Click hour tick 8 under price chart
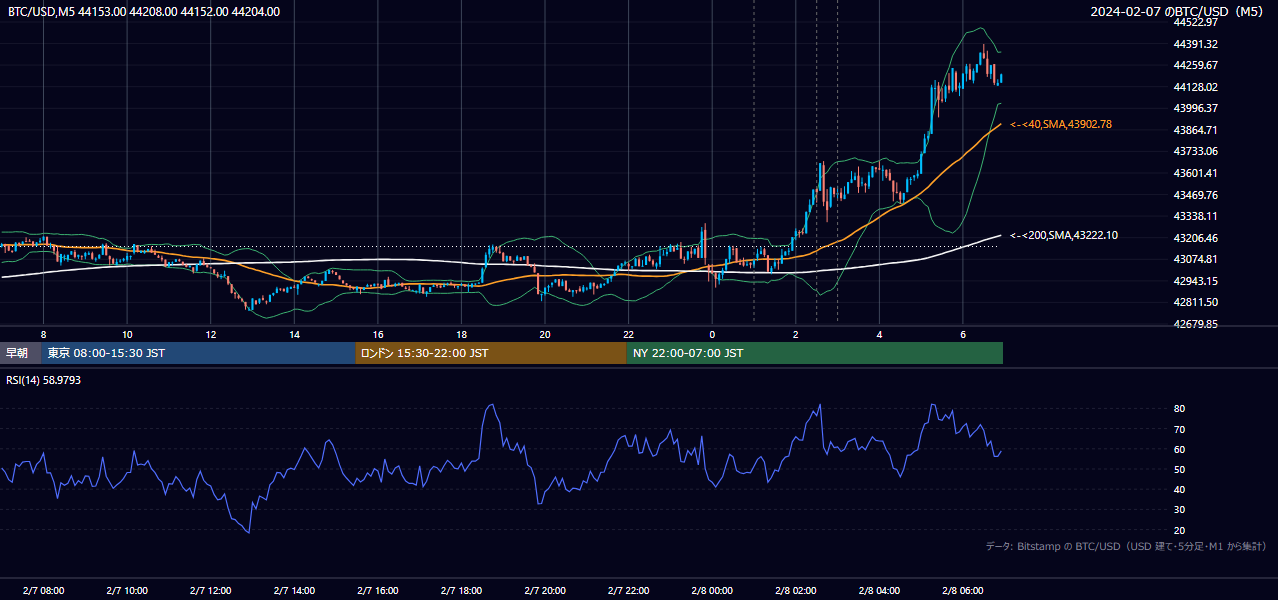1278x600 pixels. click(x=43, y=334)
